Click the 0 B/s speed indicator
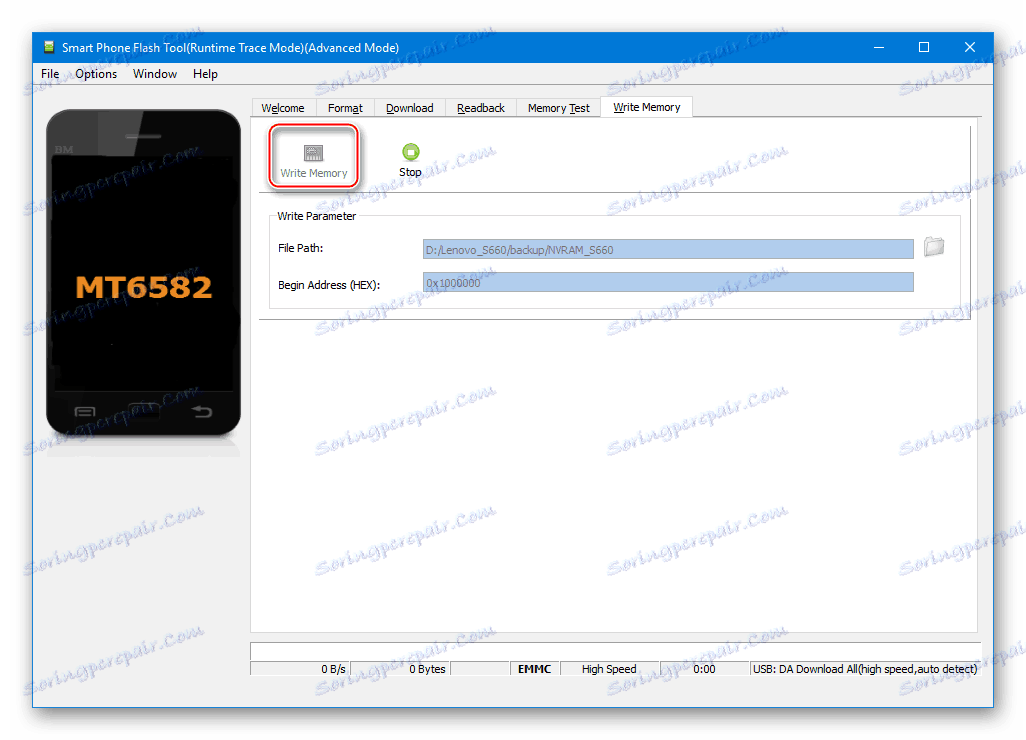The image size is (1026, 740). (x=329, y=669)
